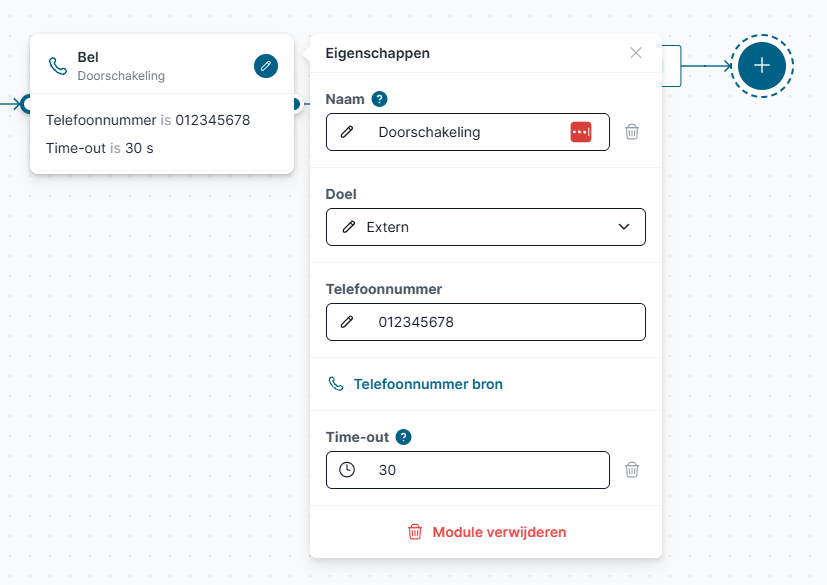Click Module verwijderen button
Viewport: 827px width, 585px height.
click(486, 532)
